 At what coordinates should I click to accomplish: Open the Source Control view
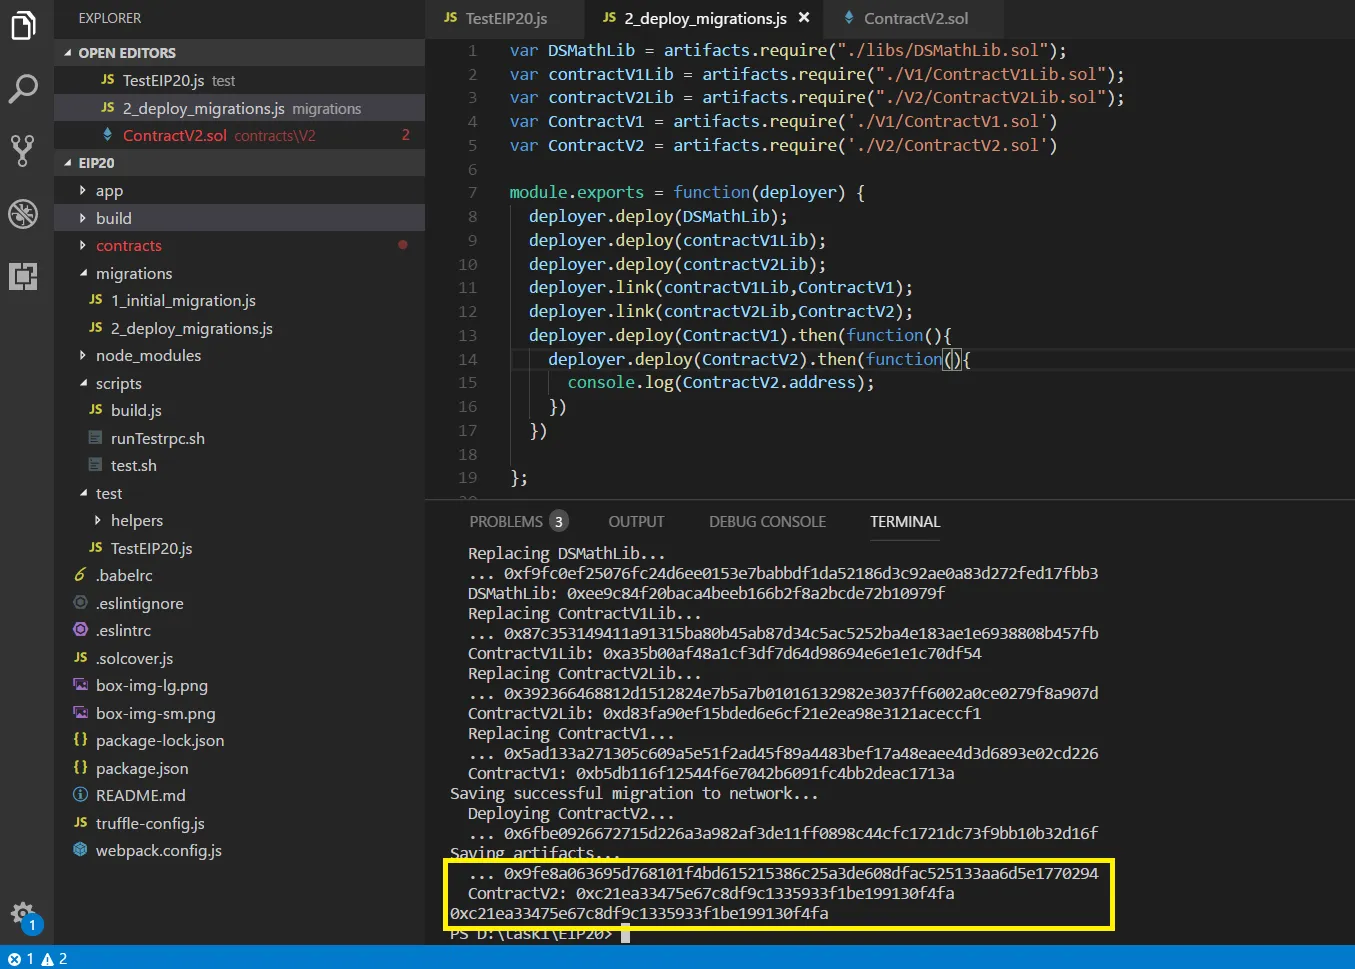click(23, 151)
